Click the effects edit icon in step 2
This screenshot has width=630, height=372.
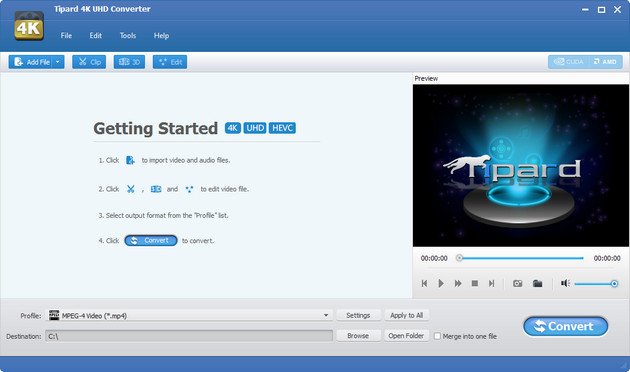pos(189,189)
